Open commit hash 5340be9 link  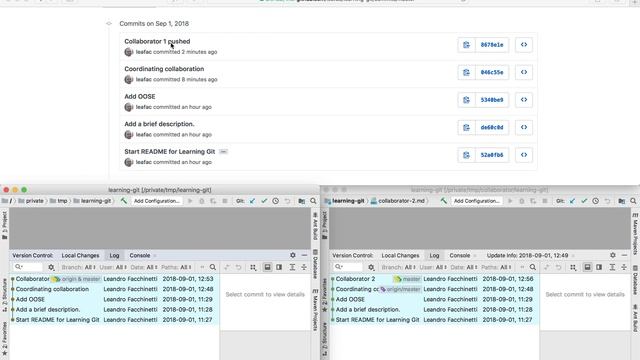pos(492,100)
